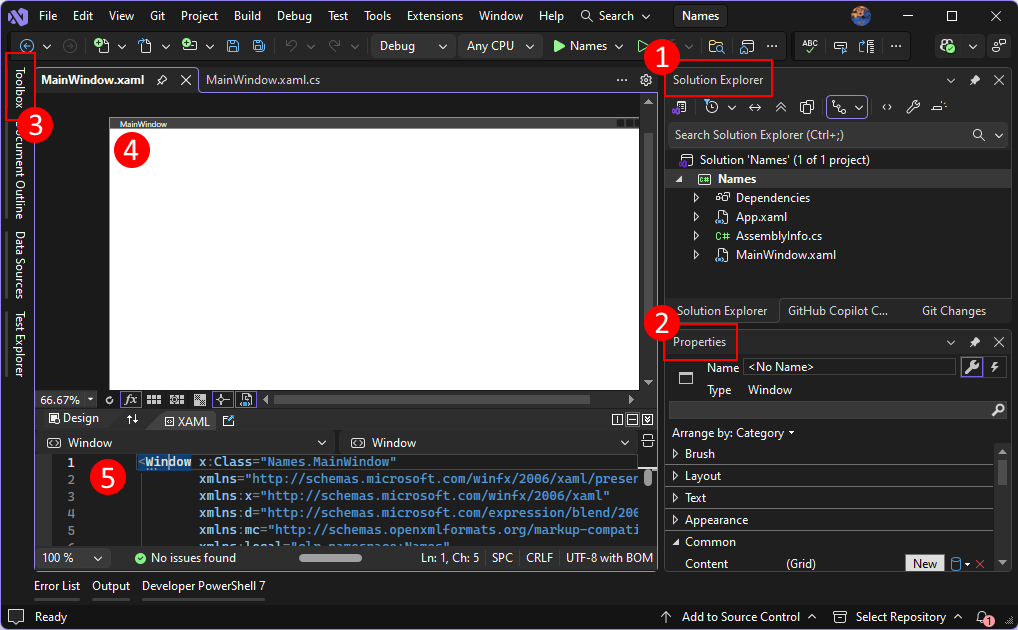
Task: Switch to the Git Changes tab
Action: point(952,310)
